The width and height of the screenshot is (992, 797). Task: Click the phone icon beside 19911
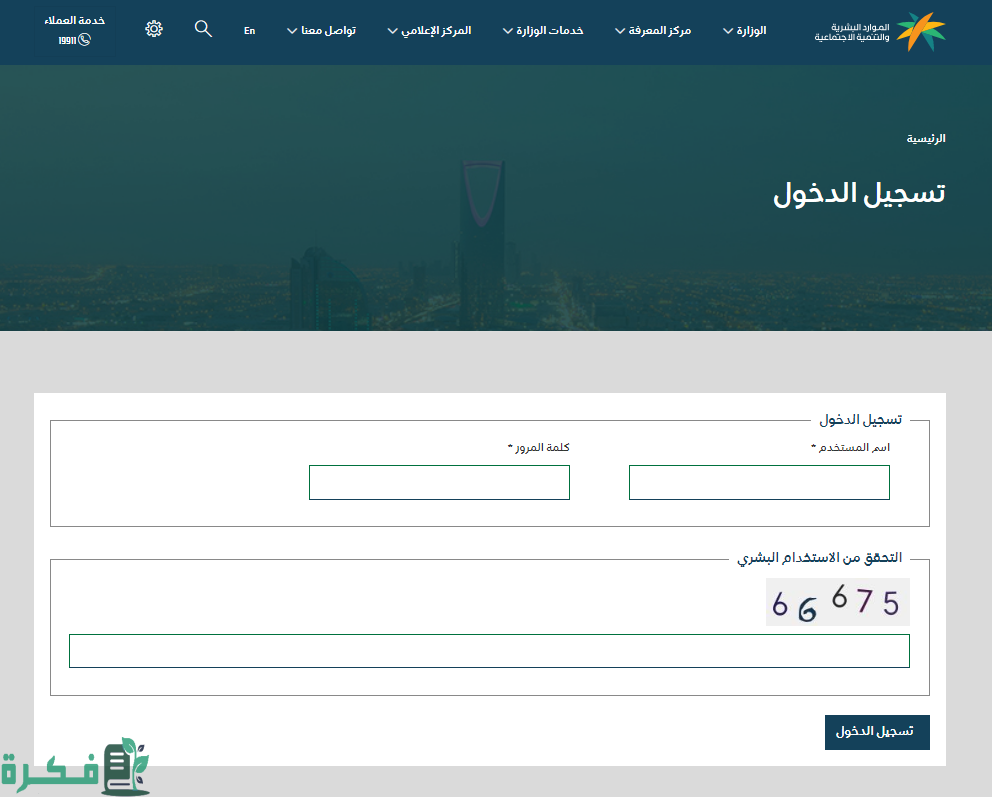pos(84,40)
